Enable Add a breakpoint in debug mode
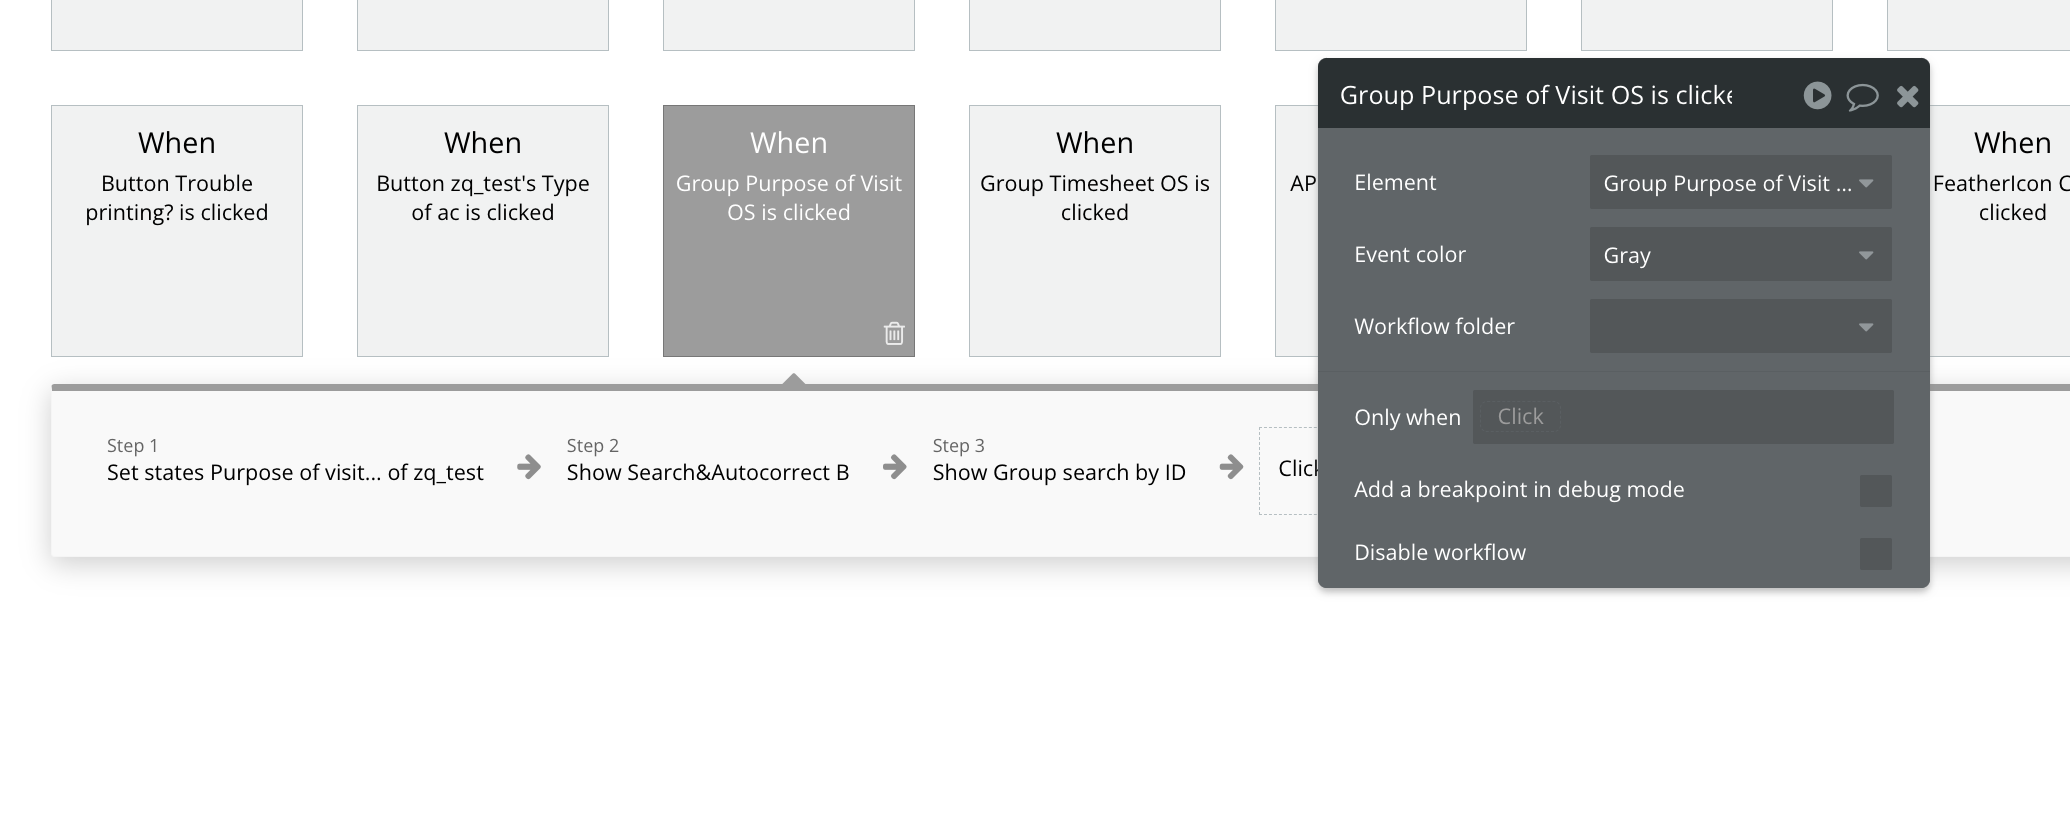 (x=1875, y=491)
